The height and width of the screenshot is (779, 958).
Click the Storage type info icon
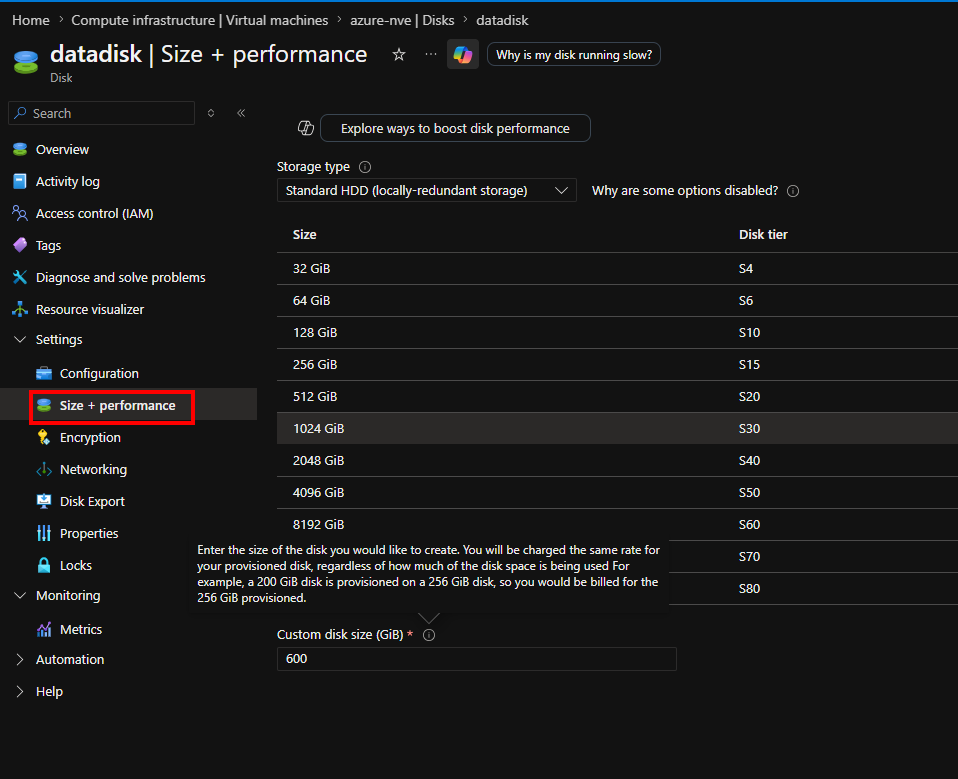point(365,167)
